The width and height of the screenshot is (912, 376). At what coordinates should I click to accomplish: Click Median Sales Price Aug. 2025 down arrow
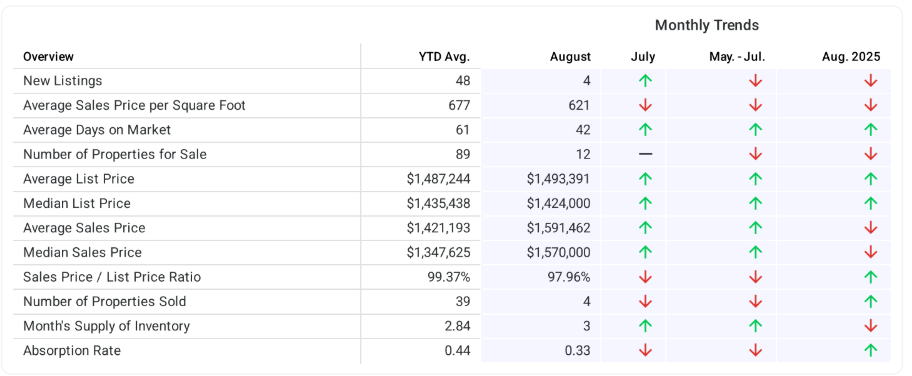(870, 252)
